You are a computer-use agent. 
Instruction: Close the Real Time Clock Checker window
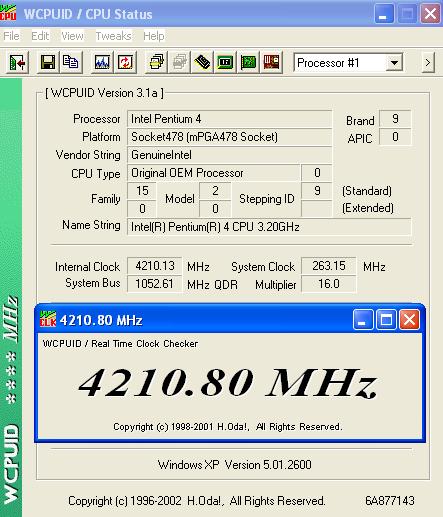[x=409, y=319]
